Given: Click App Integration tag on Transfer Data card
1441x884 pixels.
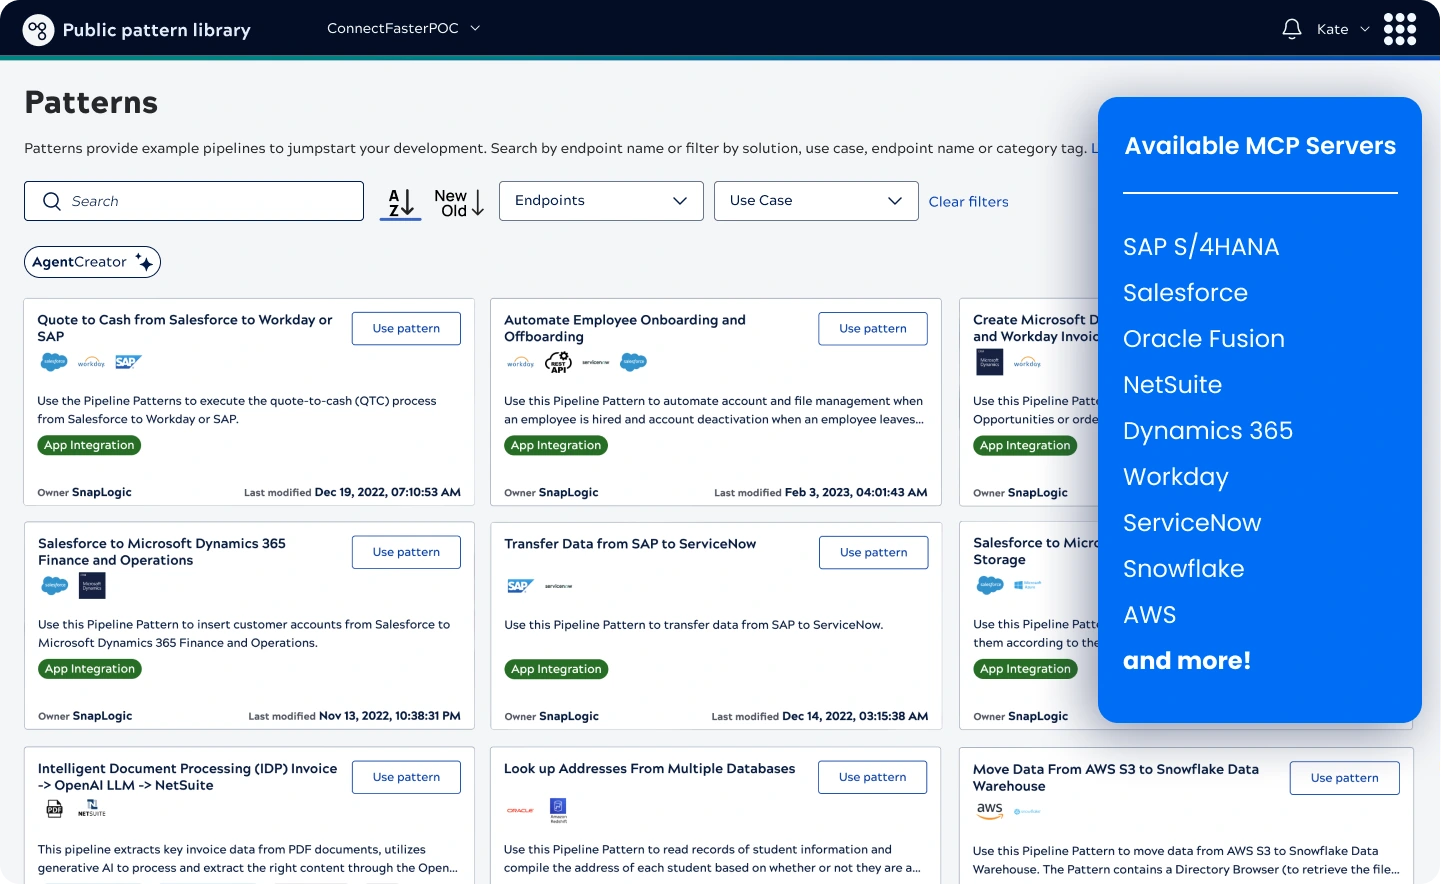Looking at the screenshot, I should click(556, 669).
